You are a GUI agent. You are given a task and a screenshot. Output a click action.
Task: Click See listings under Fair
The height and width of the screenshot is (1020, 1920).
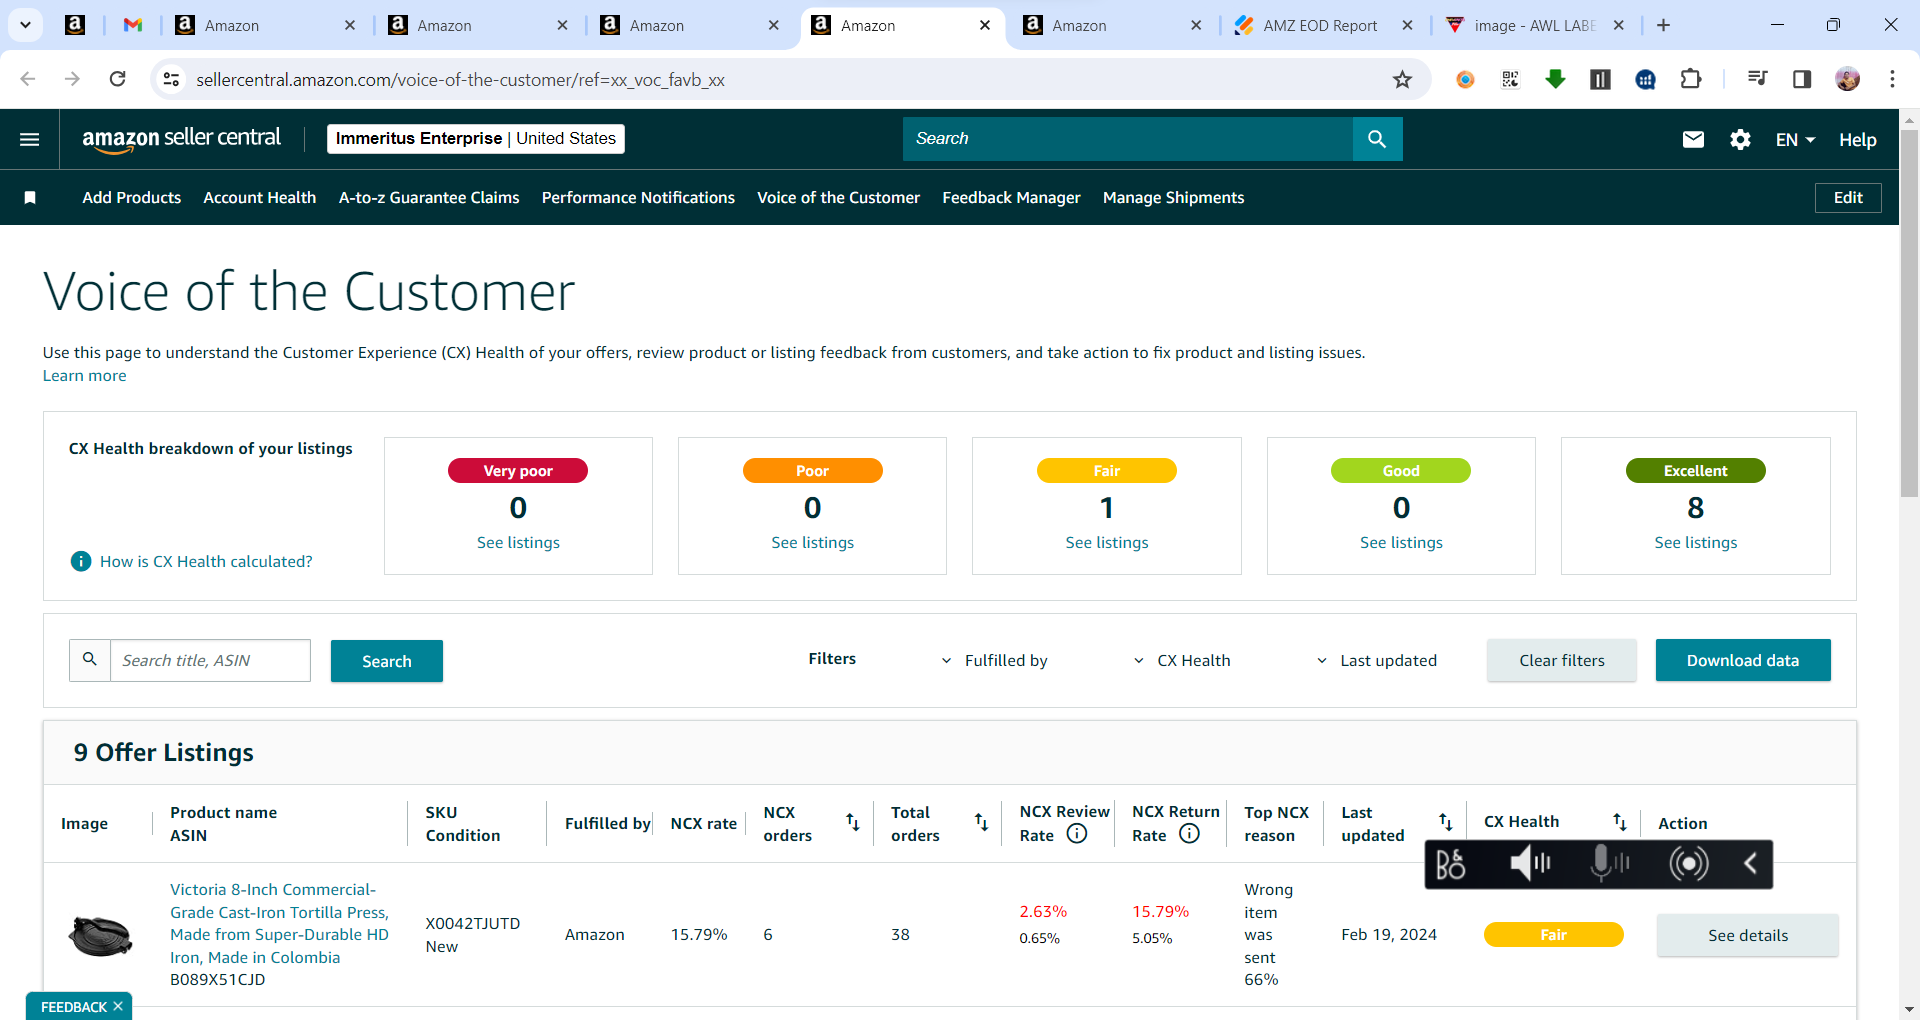coord(1106,543)
